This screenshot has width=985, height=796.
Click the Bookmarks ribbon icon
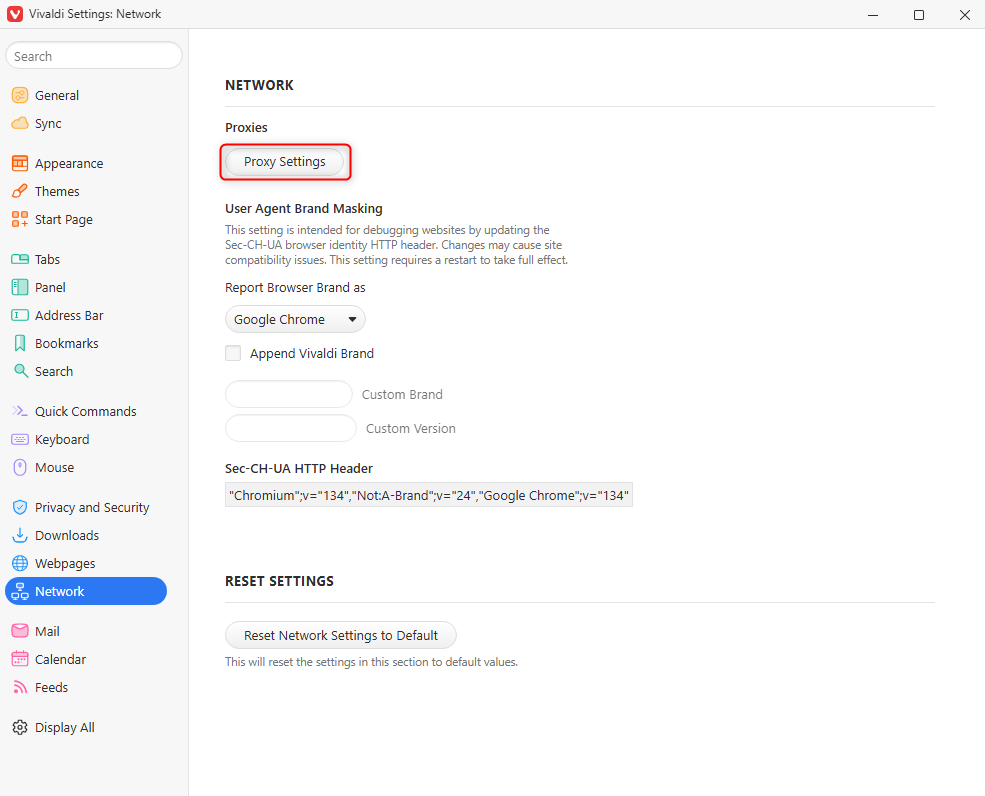[20, 343]
